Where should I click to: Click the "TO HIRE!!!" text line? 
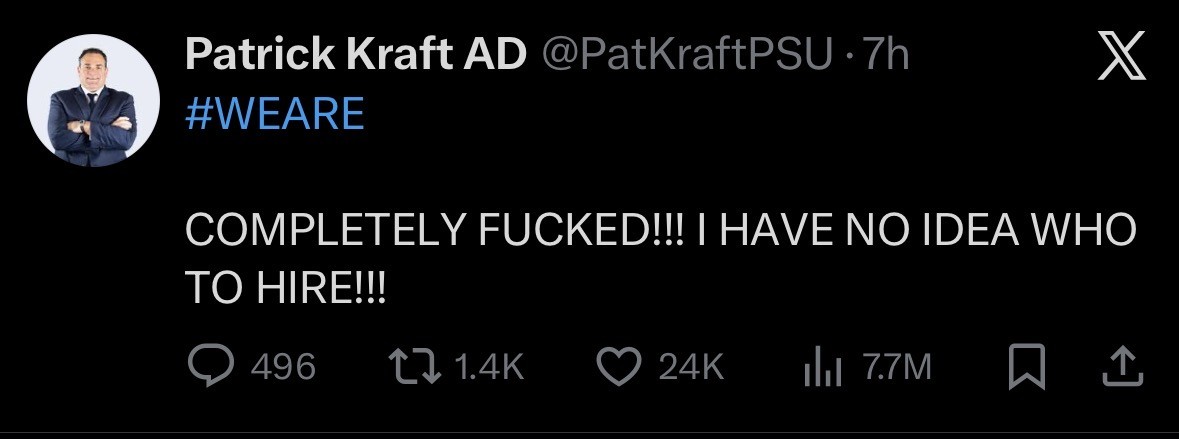286,290
